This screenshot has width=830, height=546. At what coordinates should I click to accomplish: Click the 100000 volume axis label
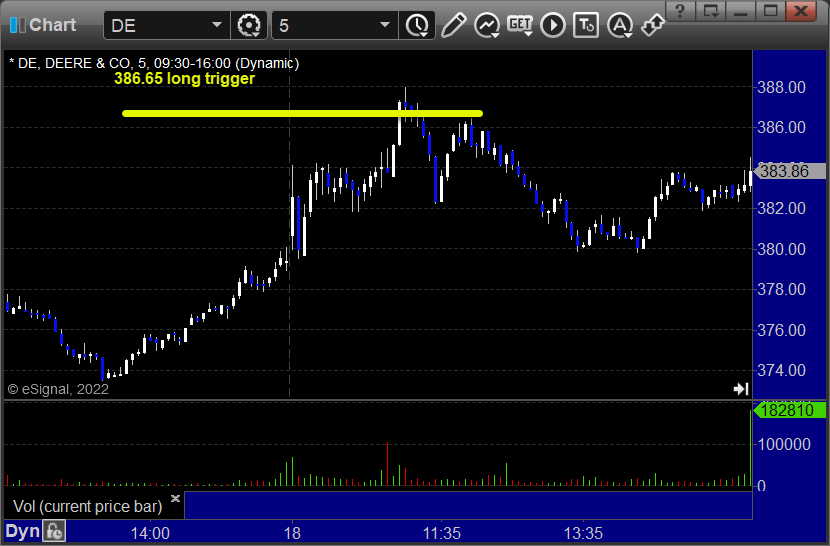click(784, 444)
